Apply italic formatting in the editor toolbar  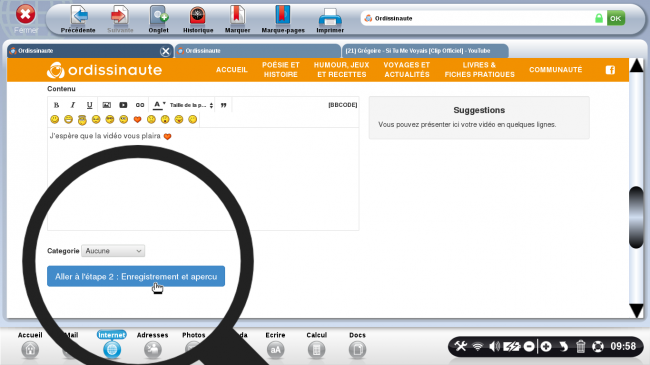(x=73, y=105)
